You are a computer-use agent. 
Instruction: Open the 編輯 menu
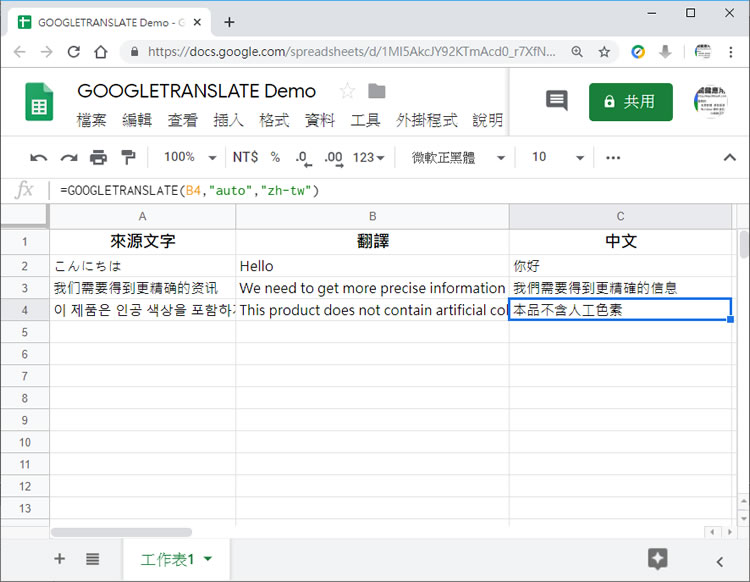pos(137,120)
